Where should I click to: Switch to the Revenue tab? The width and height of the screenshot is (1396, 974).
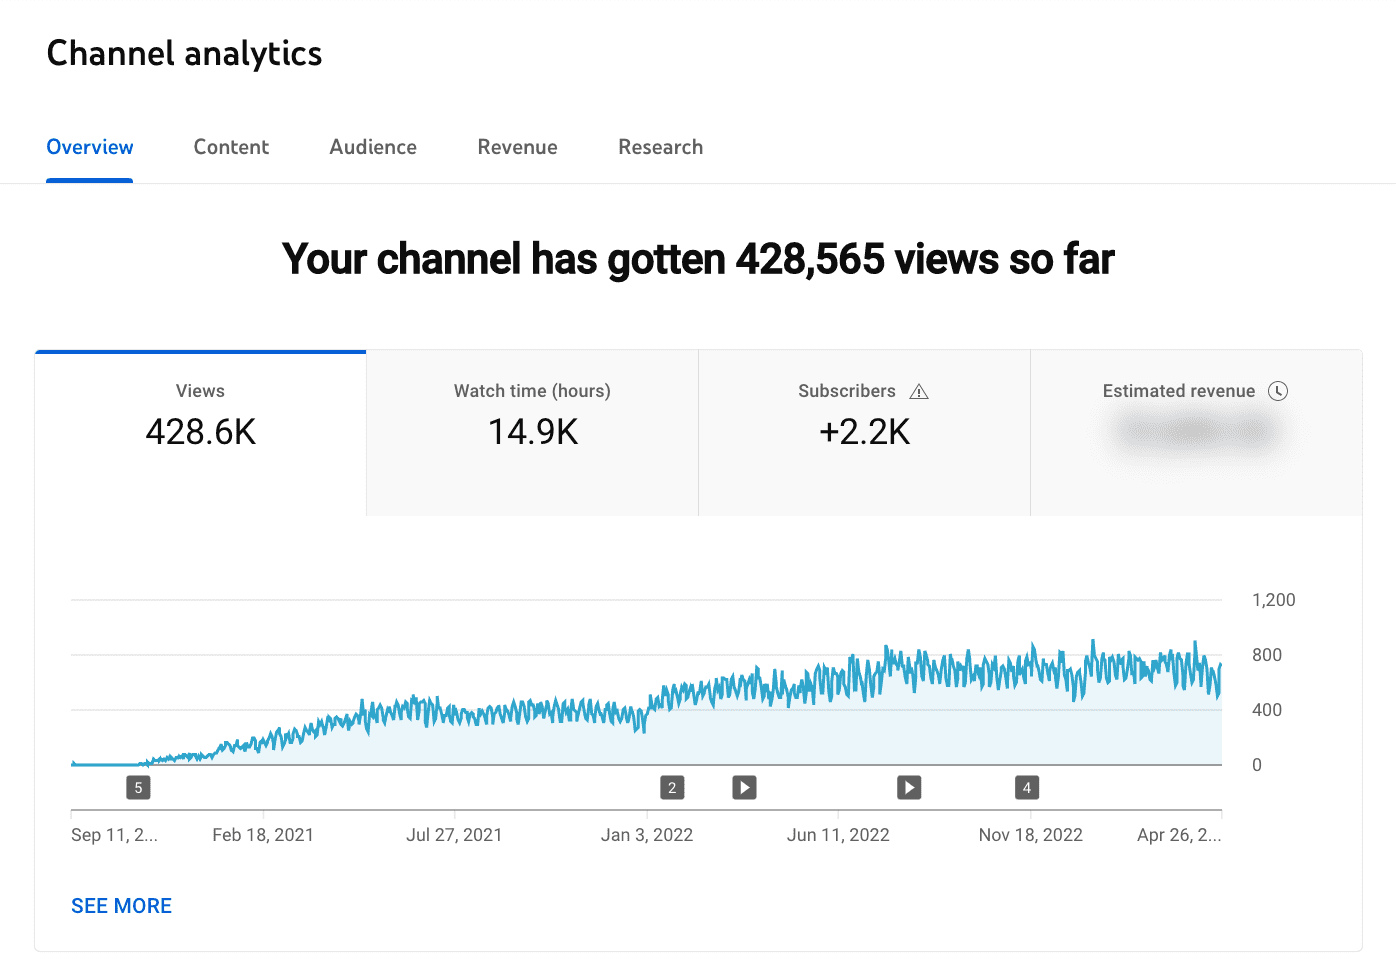(517, 147)
